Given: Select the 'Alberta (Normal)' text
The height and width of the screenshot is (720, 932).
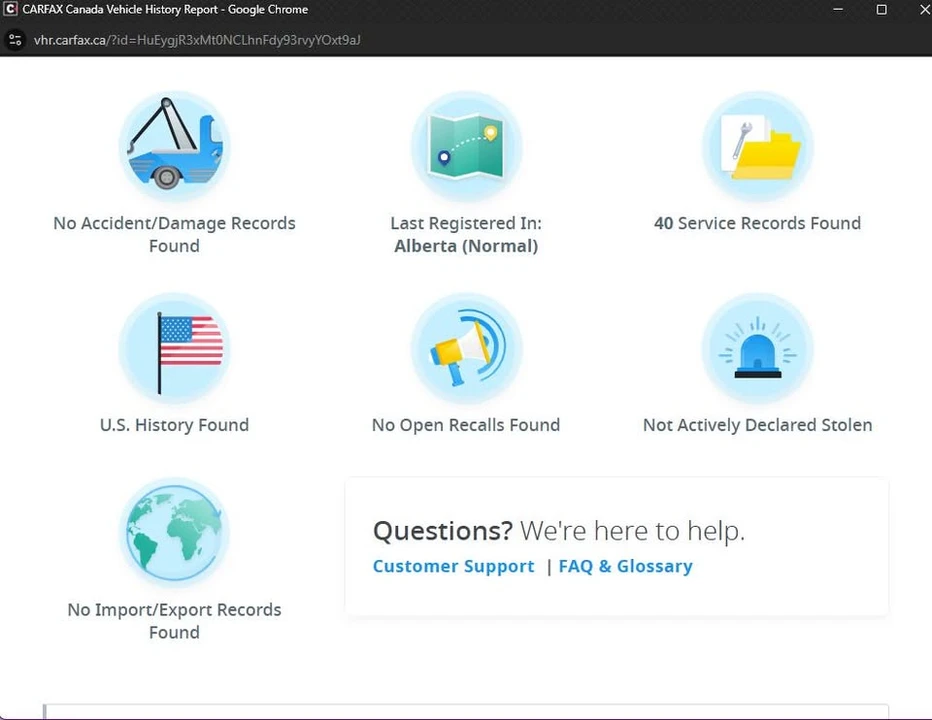Looking at the screenshot, I should coord(466,246).
